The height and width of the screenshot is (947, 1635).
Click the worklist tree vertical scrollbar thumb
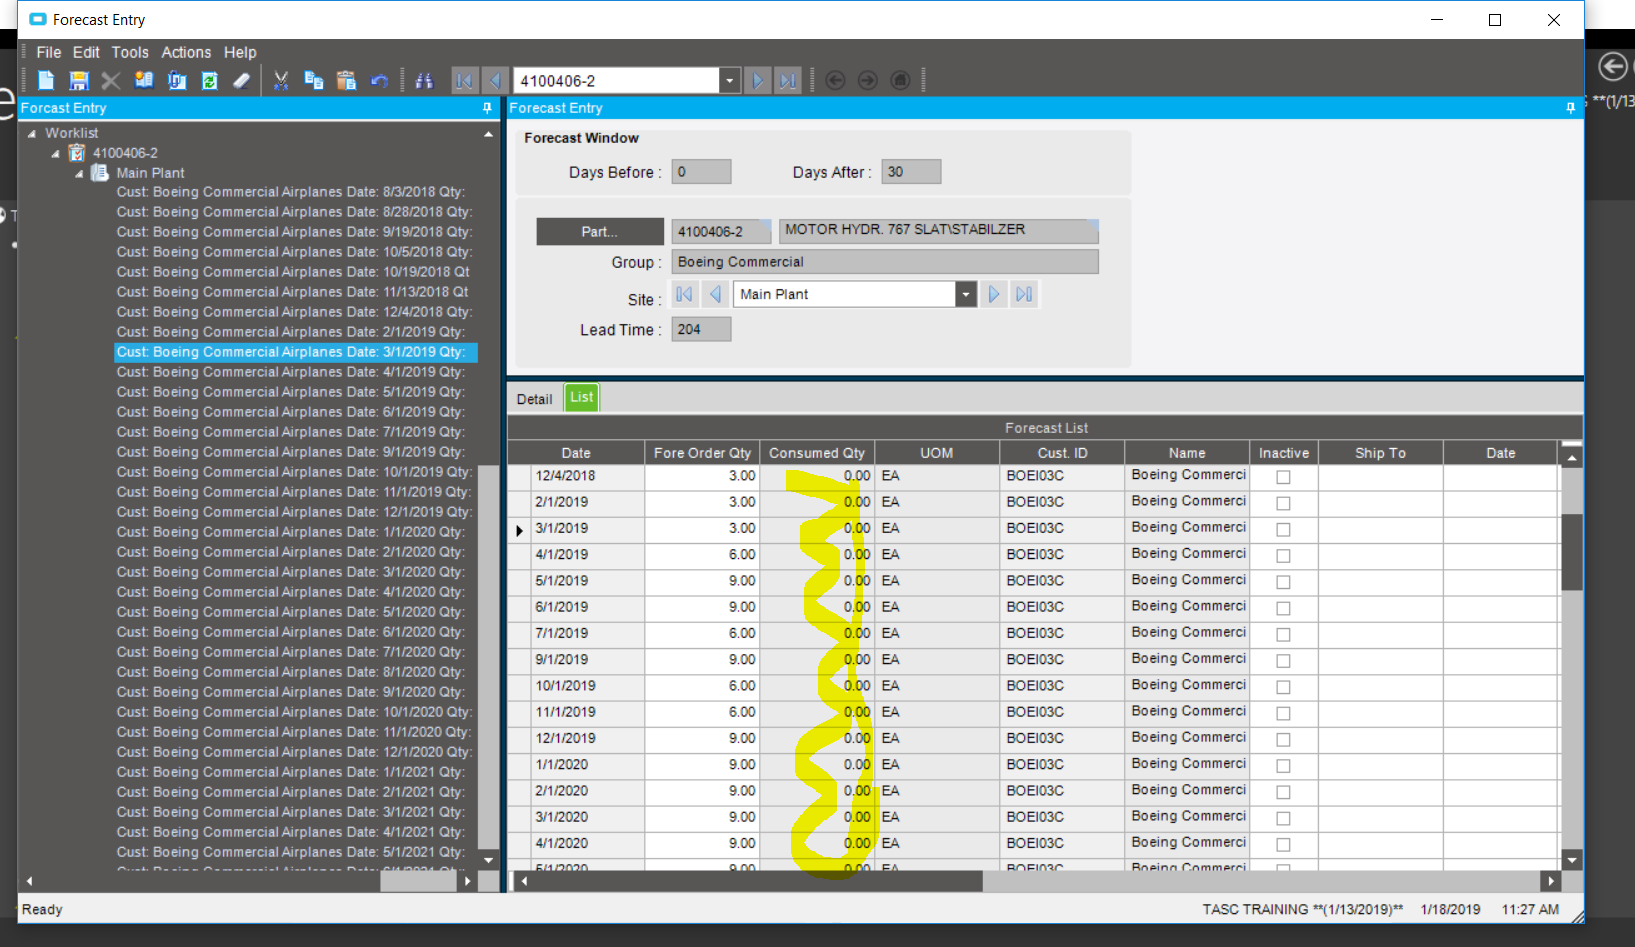click(488, 656)
